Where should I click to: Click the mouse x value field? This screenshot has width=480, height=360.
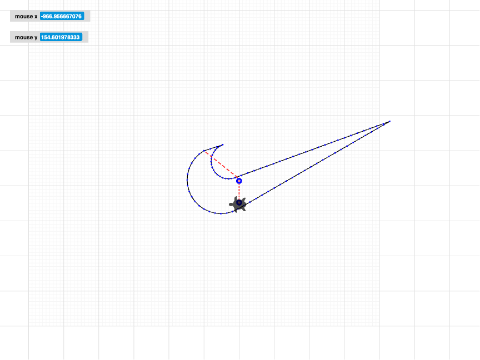coord(62,16)
